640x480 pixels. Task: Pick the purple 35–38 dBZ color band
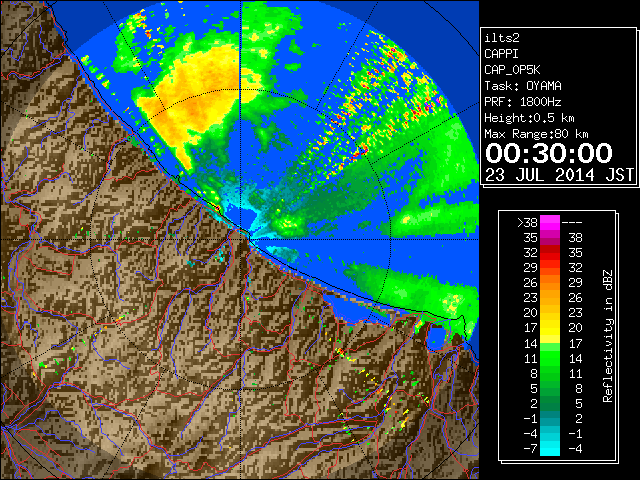coord(550,238)
